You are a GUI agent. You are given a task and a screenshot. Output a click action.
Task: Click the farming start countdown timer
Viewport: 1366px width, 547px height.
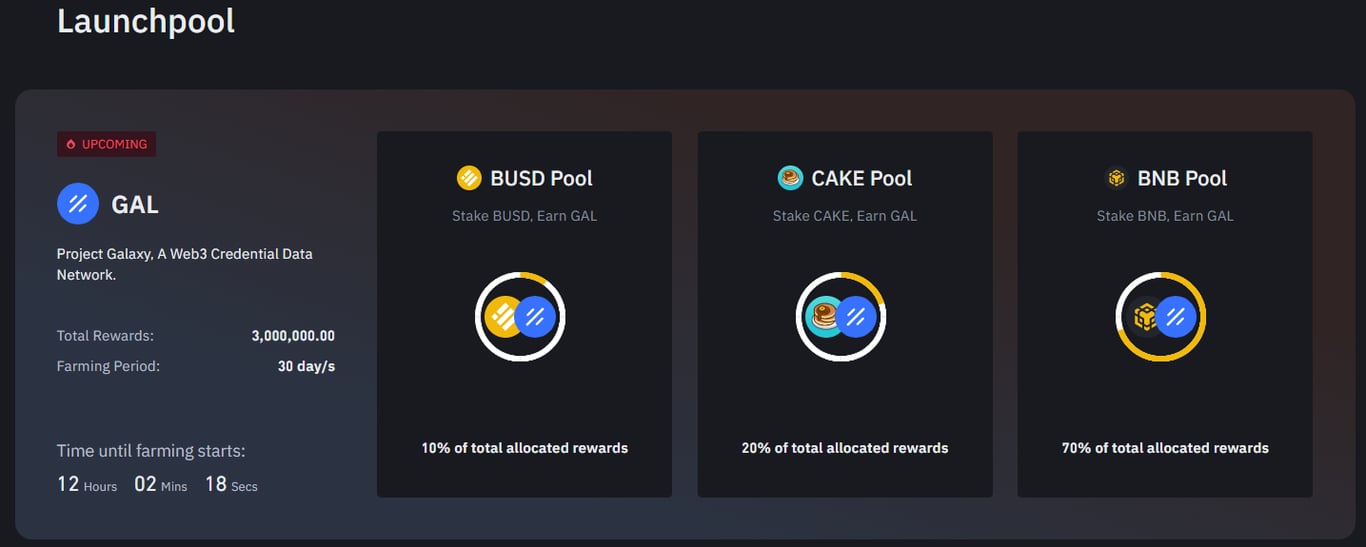click(157, 484)
